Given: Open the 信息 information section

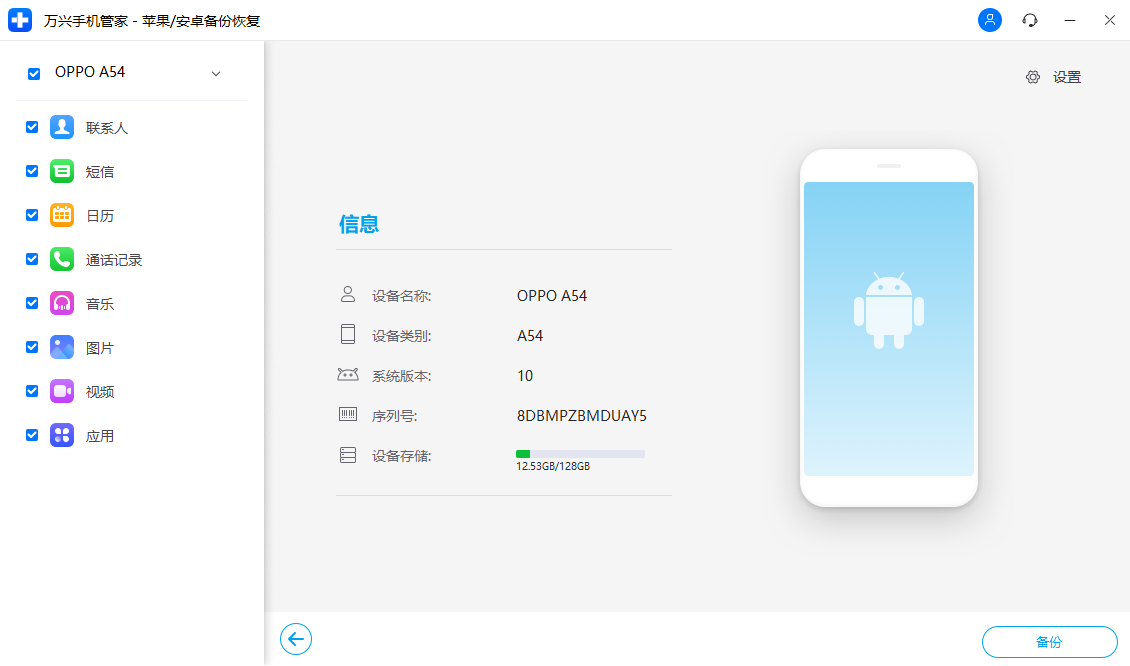Looking at the screenshot, I should click(360, 223).
